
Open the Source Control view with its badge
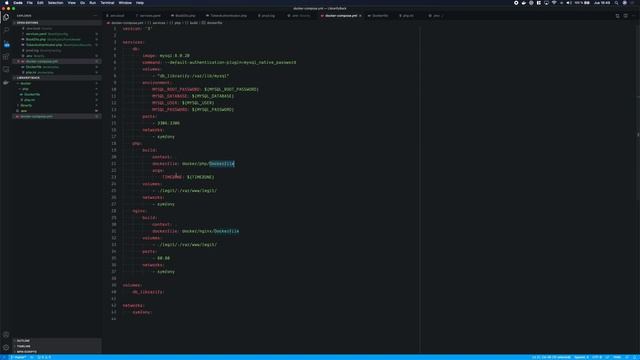pyautogui.click(x=6, y=43)
